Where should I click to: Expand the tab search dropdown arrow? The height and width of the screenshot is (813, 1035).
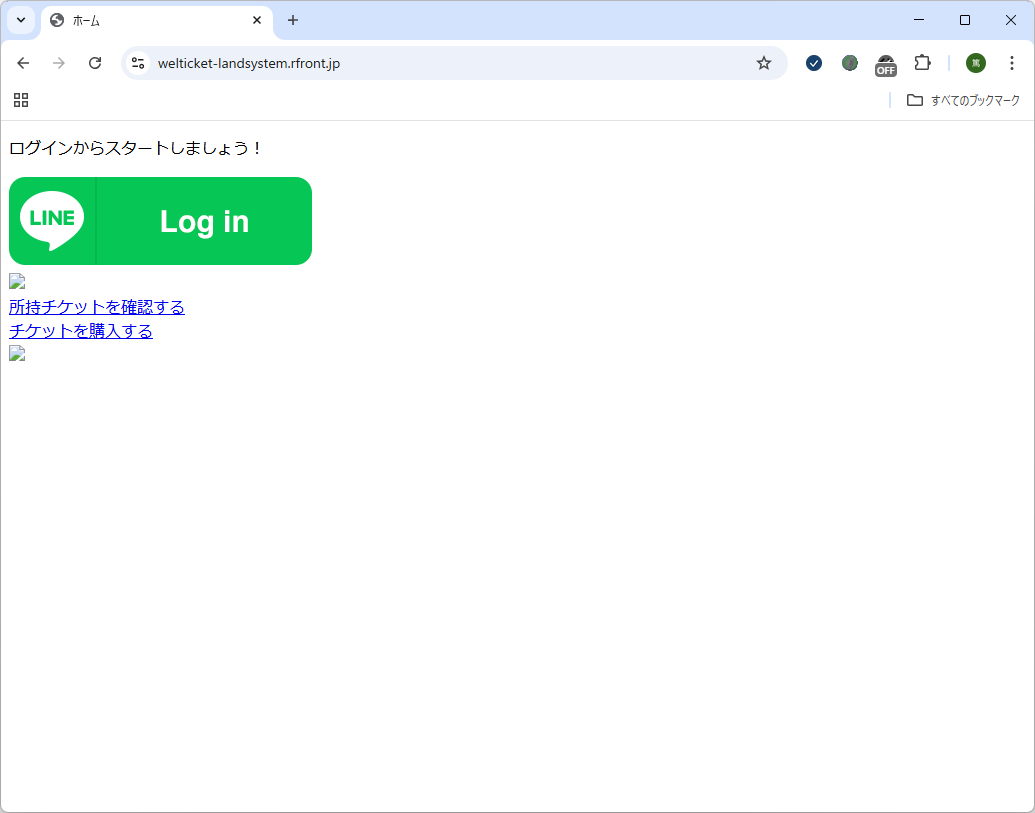point(21,20)
